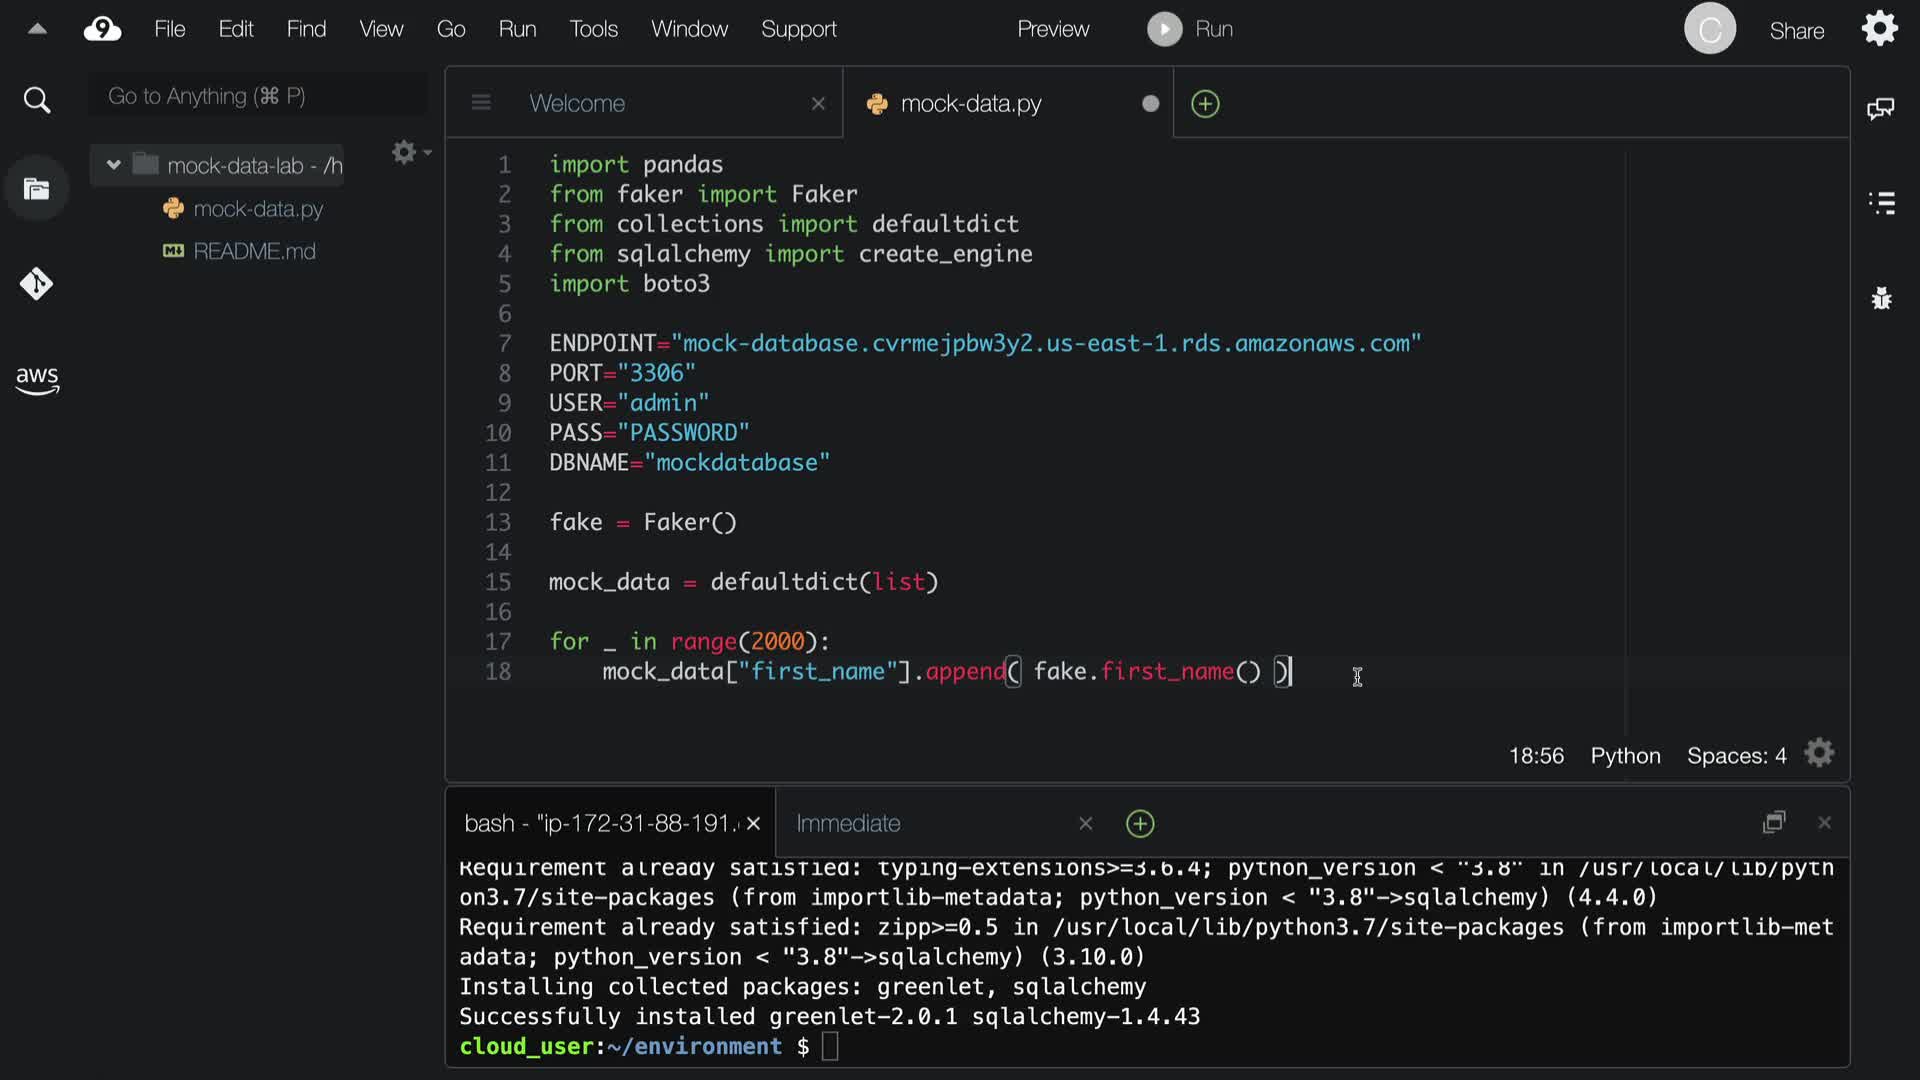Collapse the mock-data-lab folder
Viewport: 1920px width, 1080px height.
coord(113,165)
